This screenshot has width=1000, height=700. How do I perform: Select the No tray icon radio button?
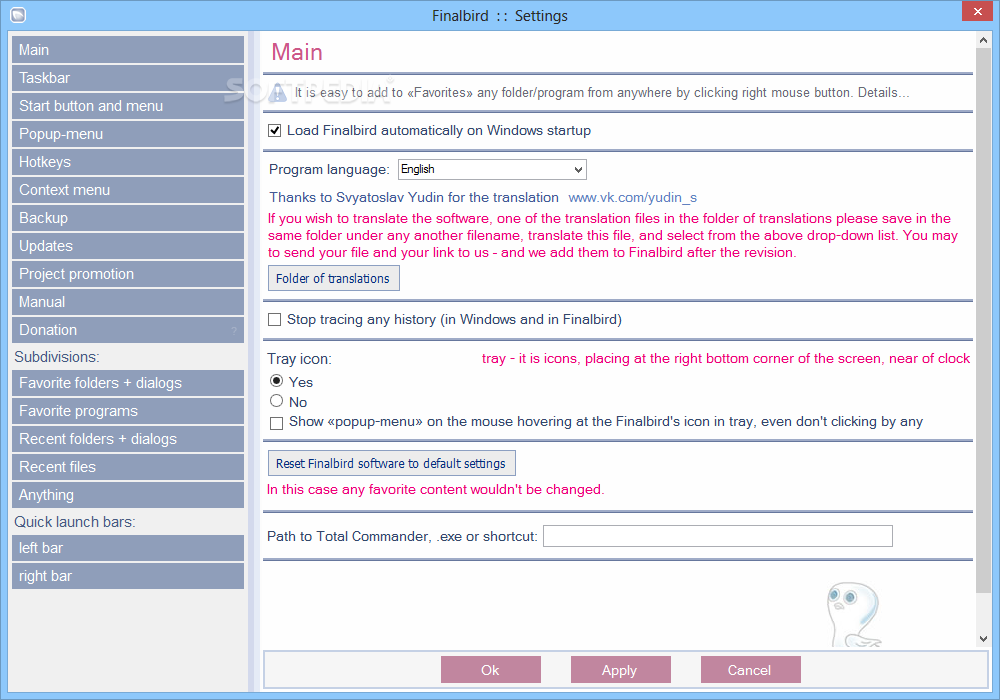tap(276, 401)
